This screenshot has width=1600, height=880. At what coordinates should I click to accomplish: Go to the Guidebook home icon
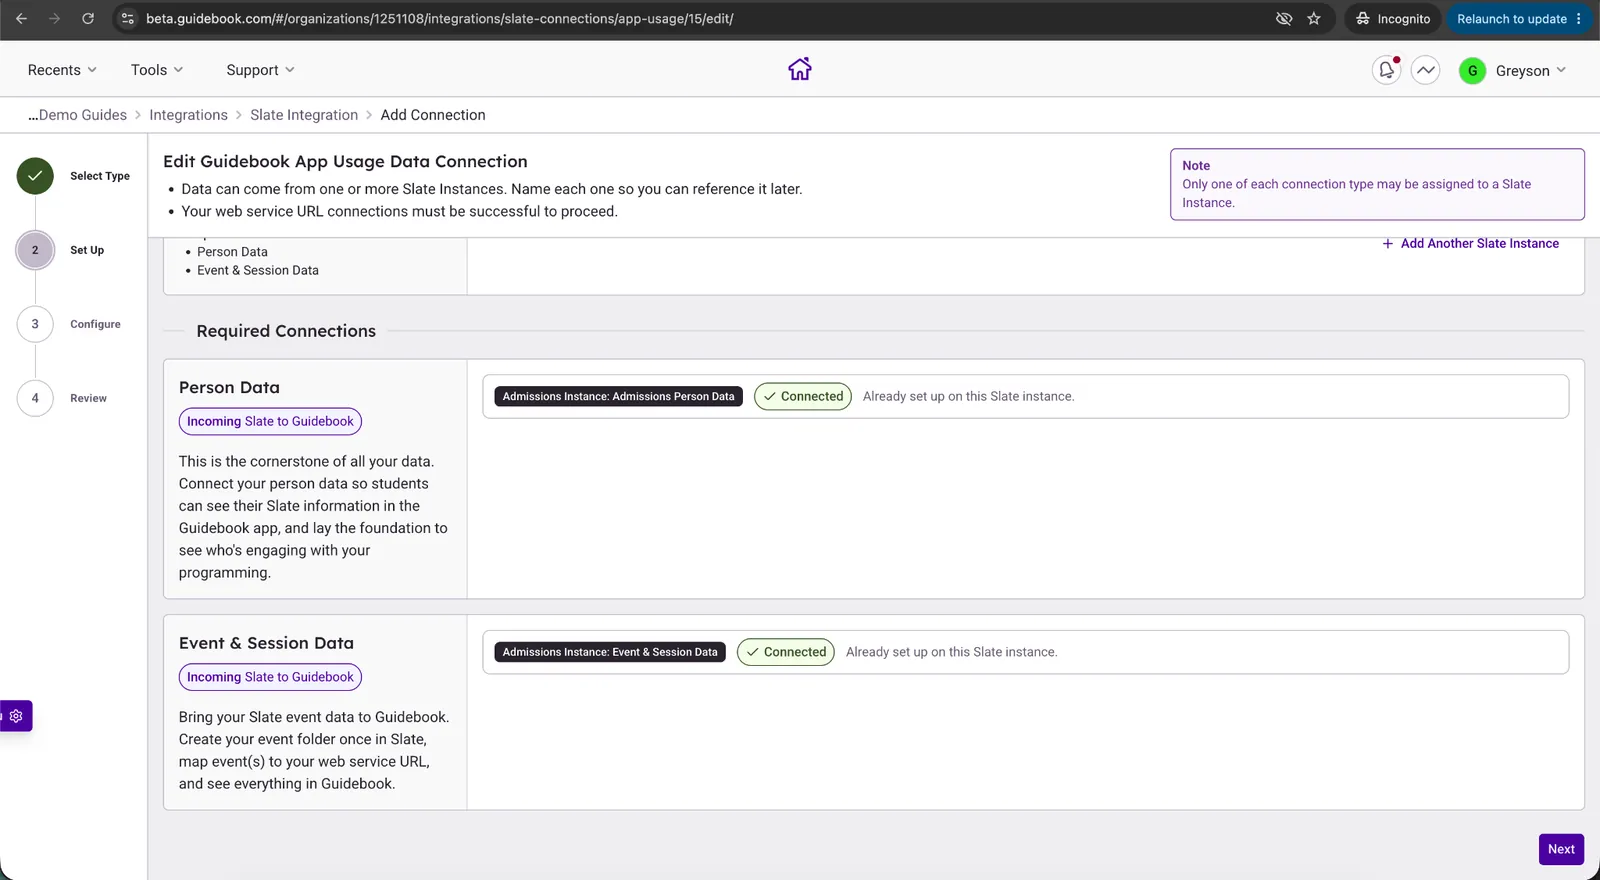coord(799,69)
